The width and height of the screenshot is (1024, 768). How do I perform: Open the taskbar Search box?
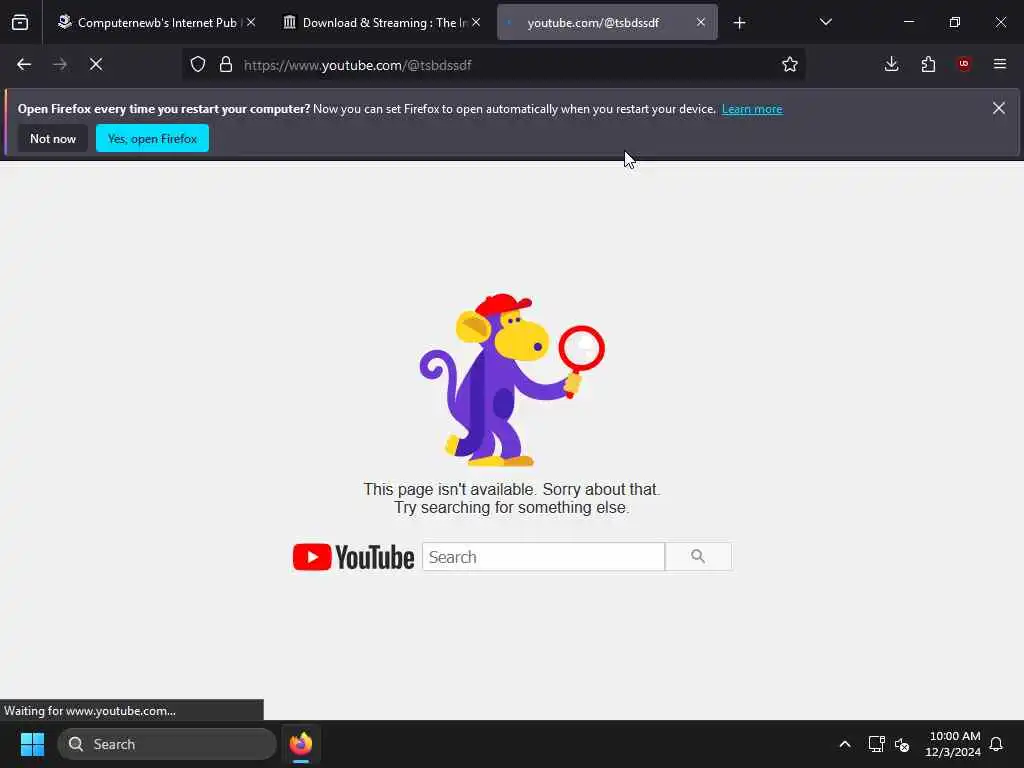[167, 744]
